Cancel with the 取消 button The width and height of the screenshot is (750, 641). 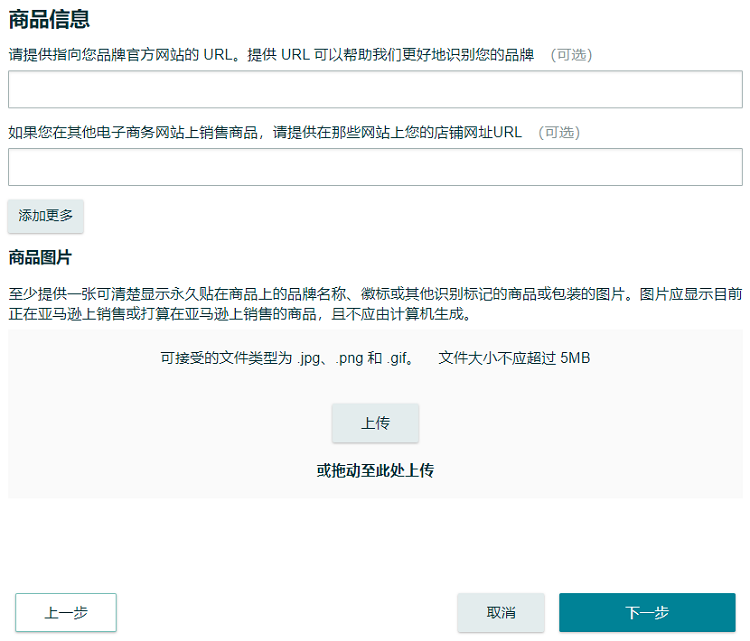pos(501,613)
